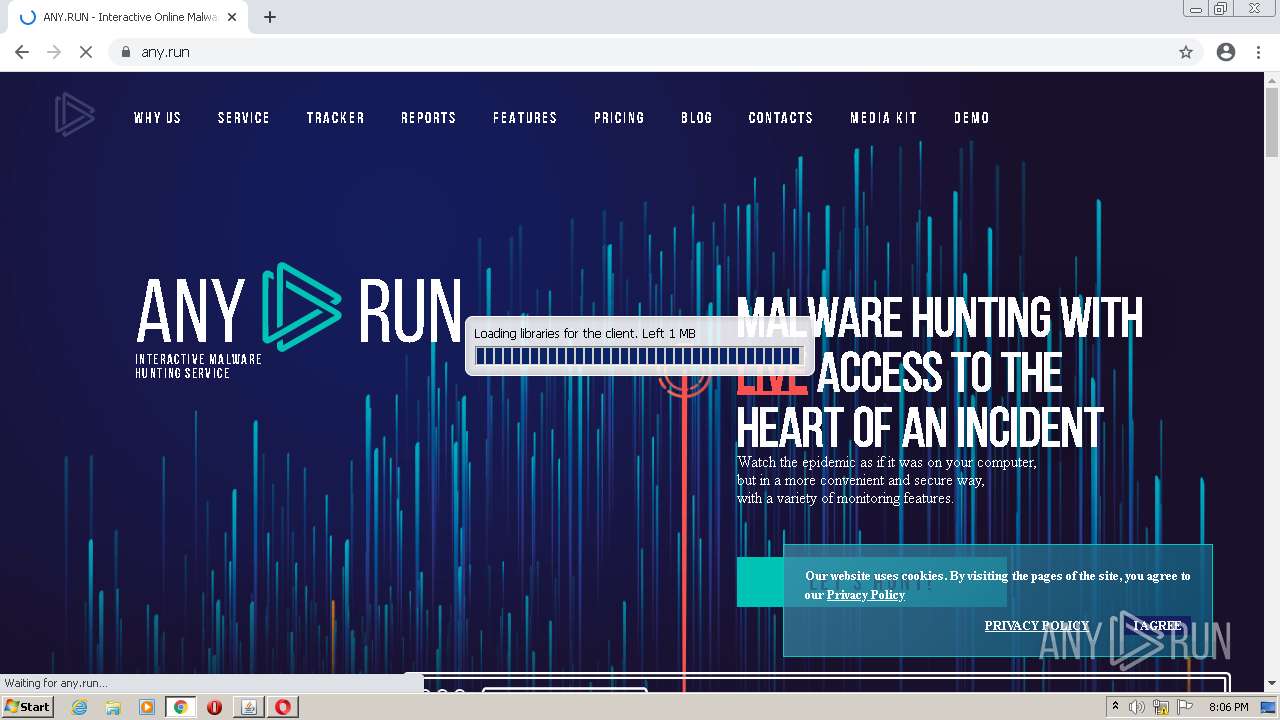
Task: Bookmark this page with the star
Action: (1186, 52)
